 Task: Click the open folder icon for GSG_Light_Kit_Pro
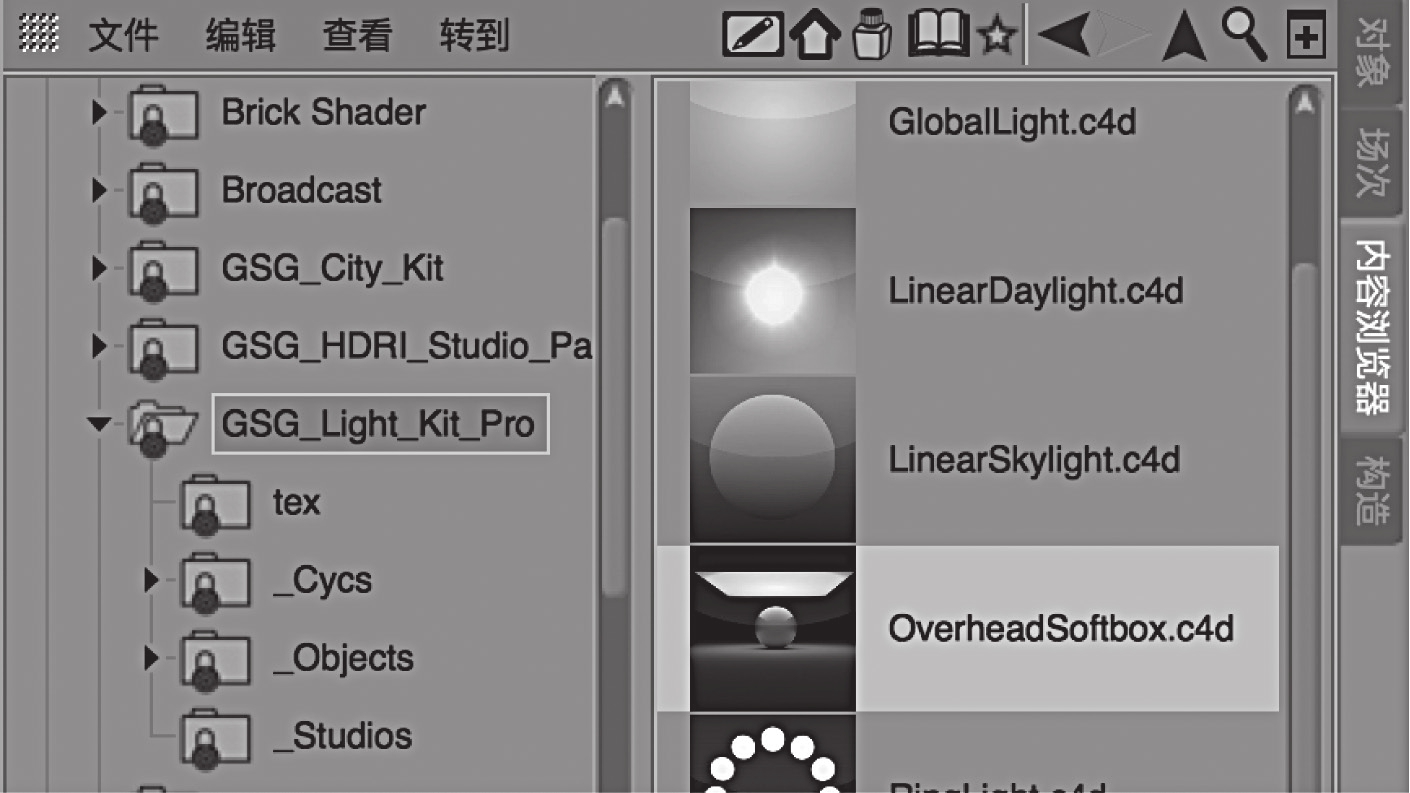tap(163, 429)
